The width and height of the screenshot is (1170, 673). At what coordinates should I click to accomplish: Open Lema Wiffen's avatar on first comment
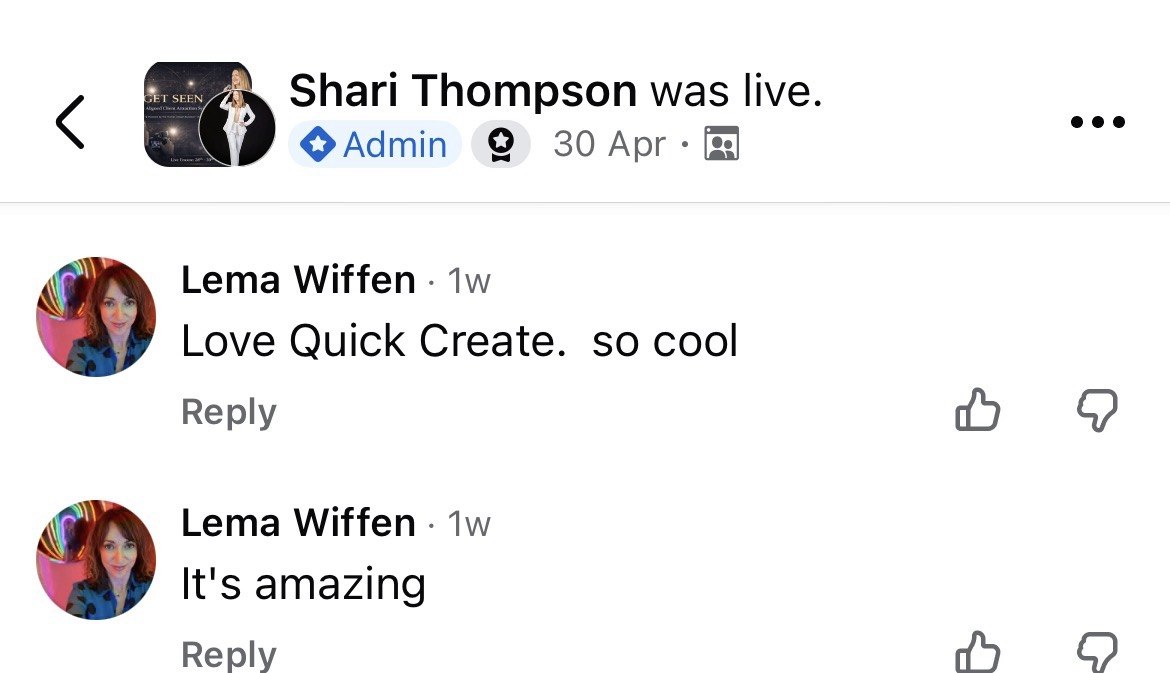point(96,317)
